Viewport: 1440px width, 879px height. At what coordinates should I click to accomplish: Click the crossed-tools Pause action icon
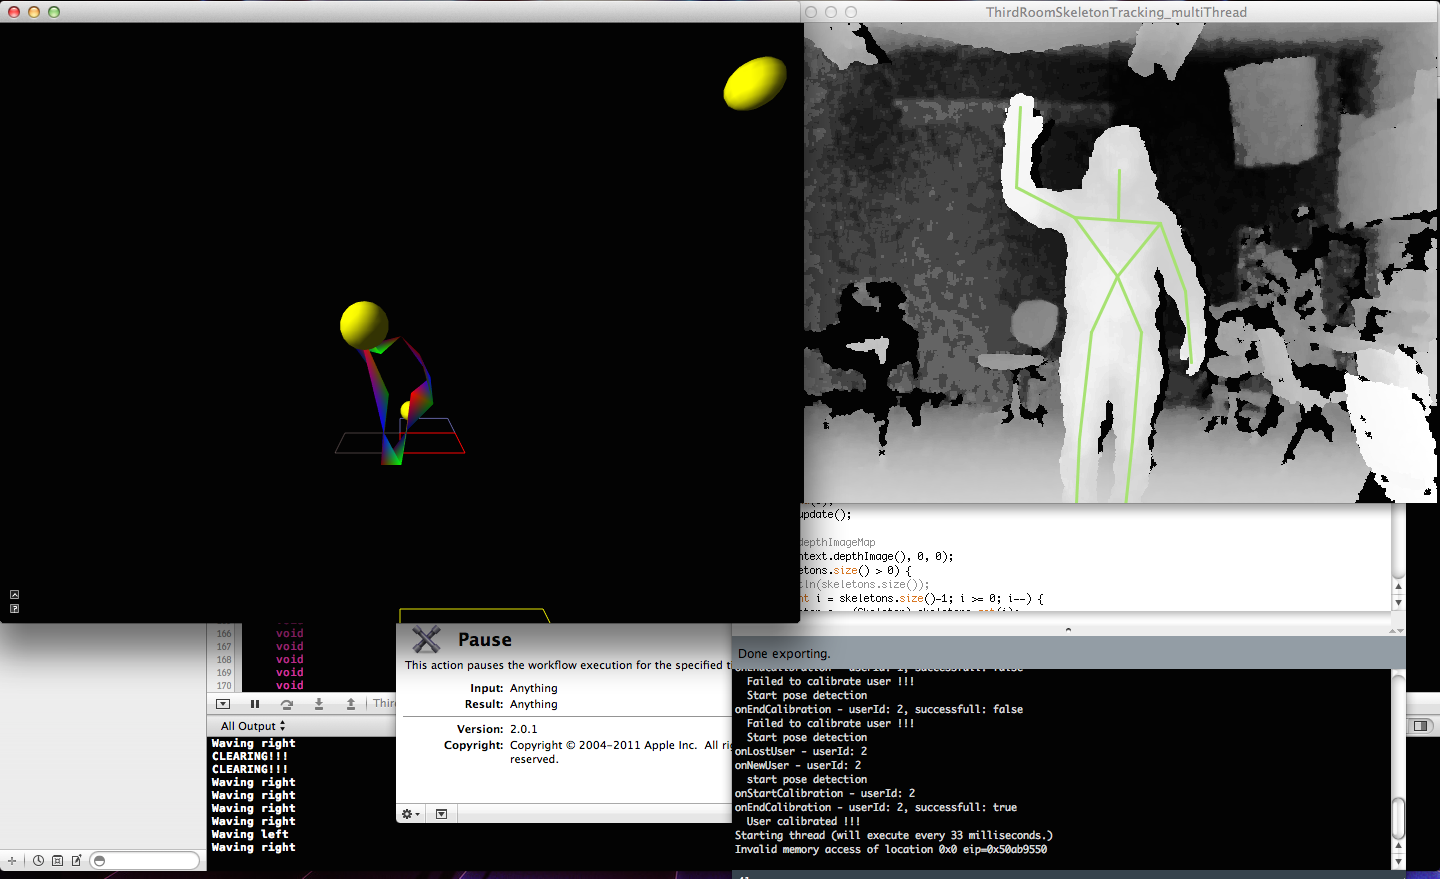427,640
